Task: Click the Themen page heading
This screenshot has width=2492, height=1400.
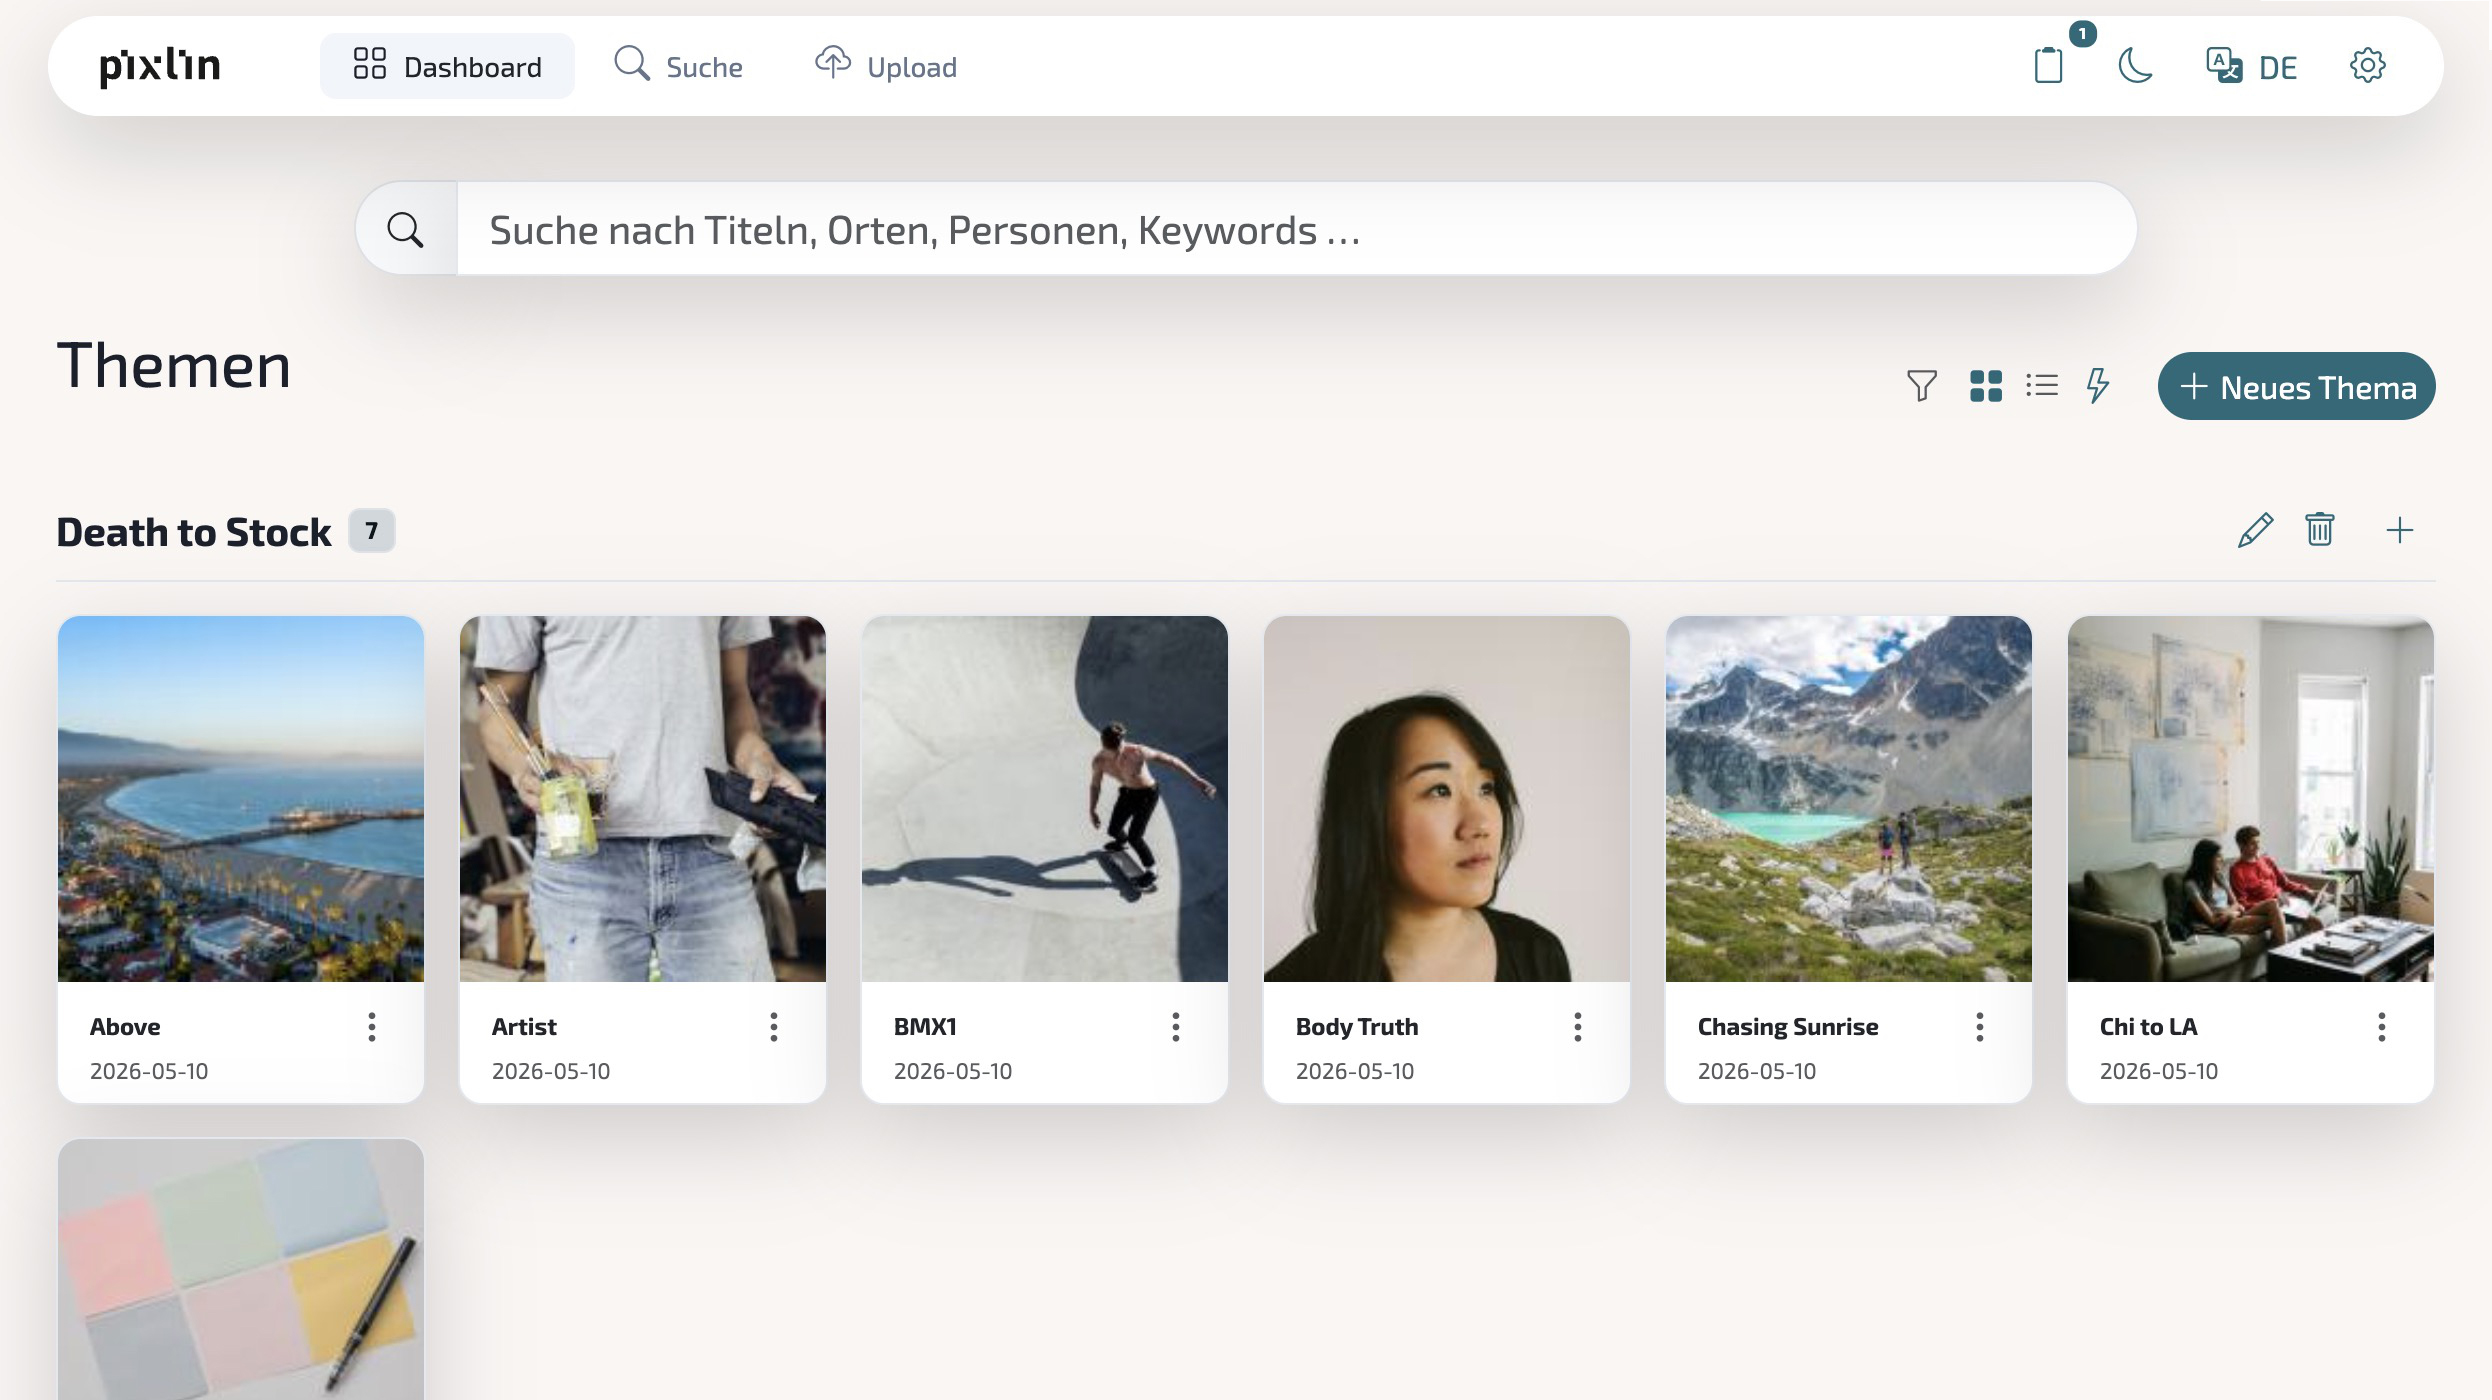Action: pos(174,366)
